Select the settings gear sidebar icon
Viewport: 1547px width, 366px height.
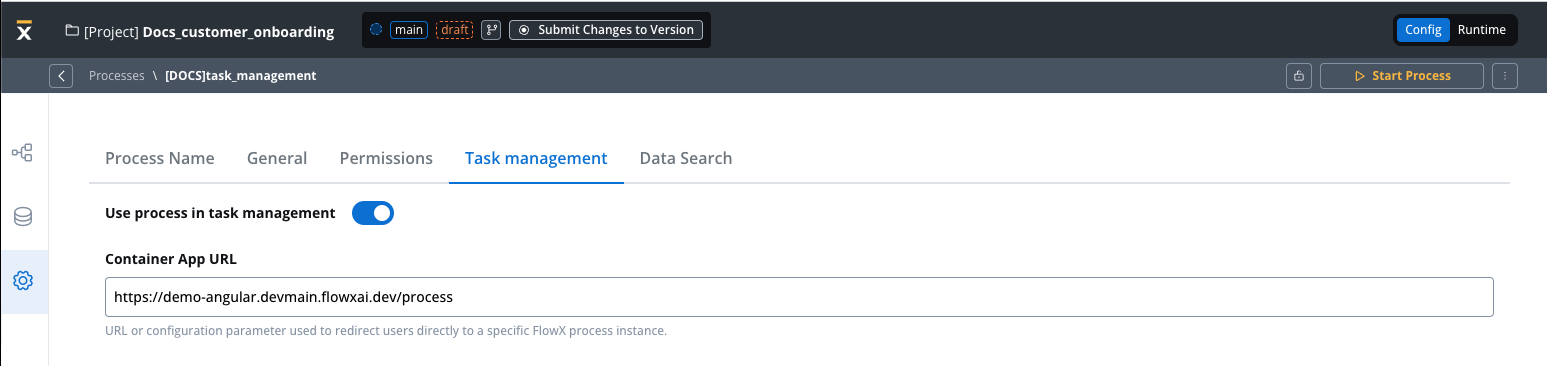point(22,281)
